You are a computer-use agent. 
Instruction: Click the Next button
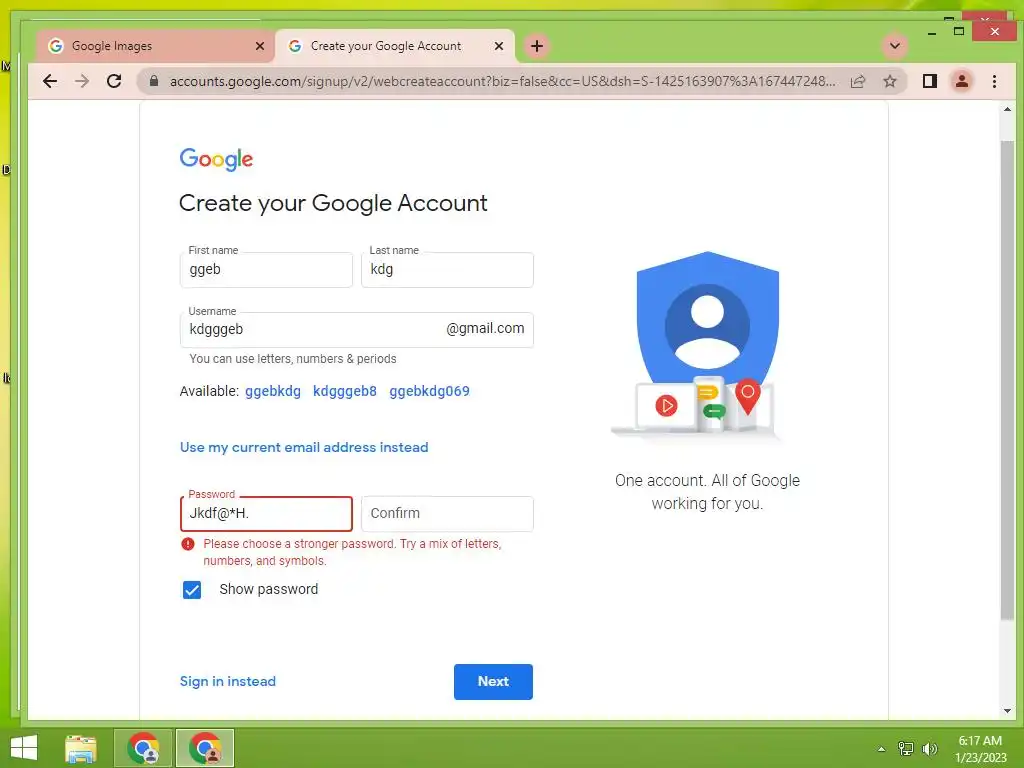click(x=493, y=682)
